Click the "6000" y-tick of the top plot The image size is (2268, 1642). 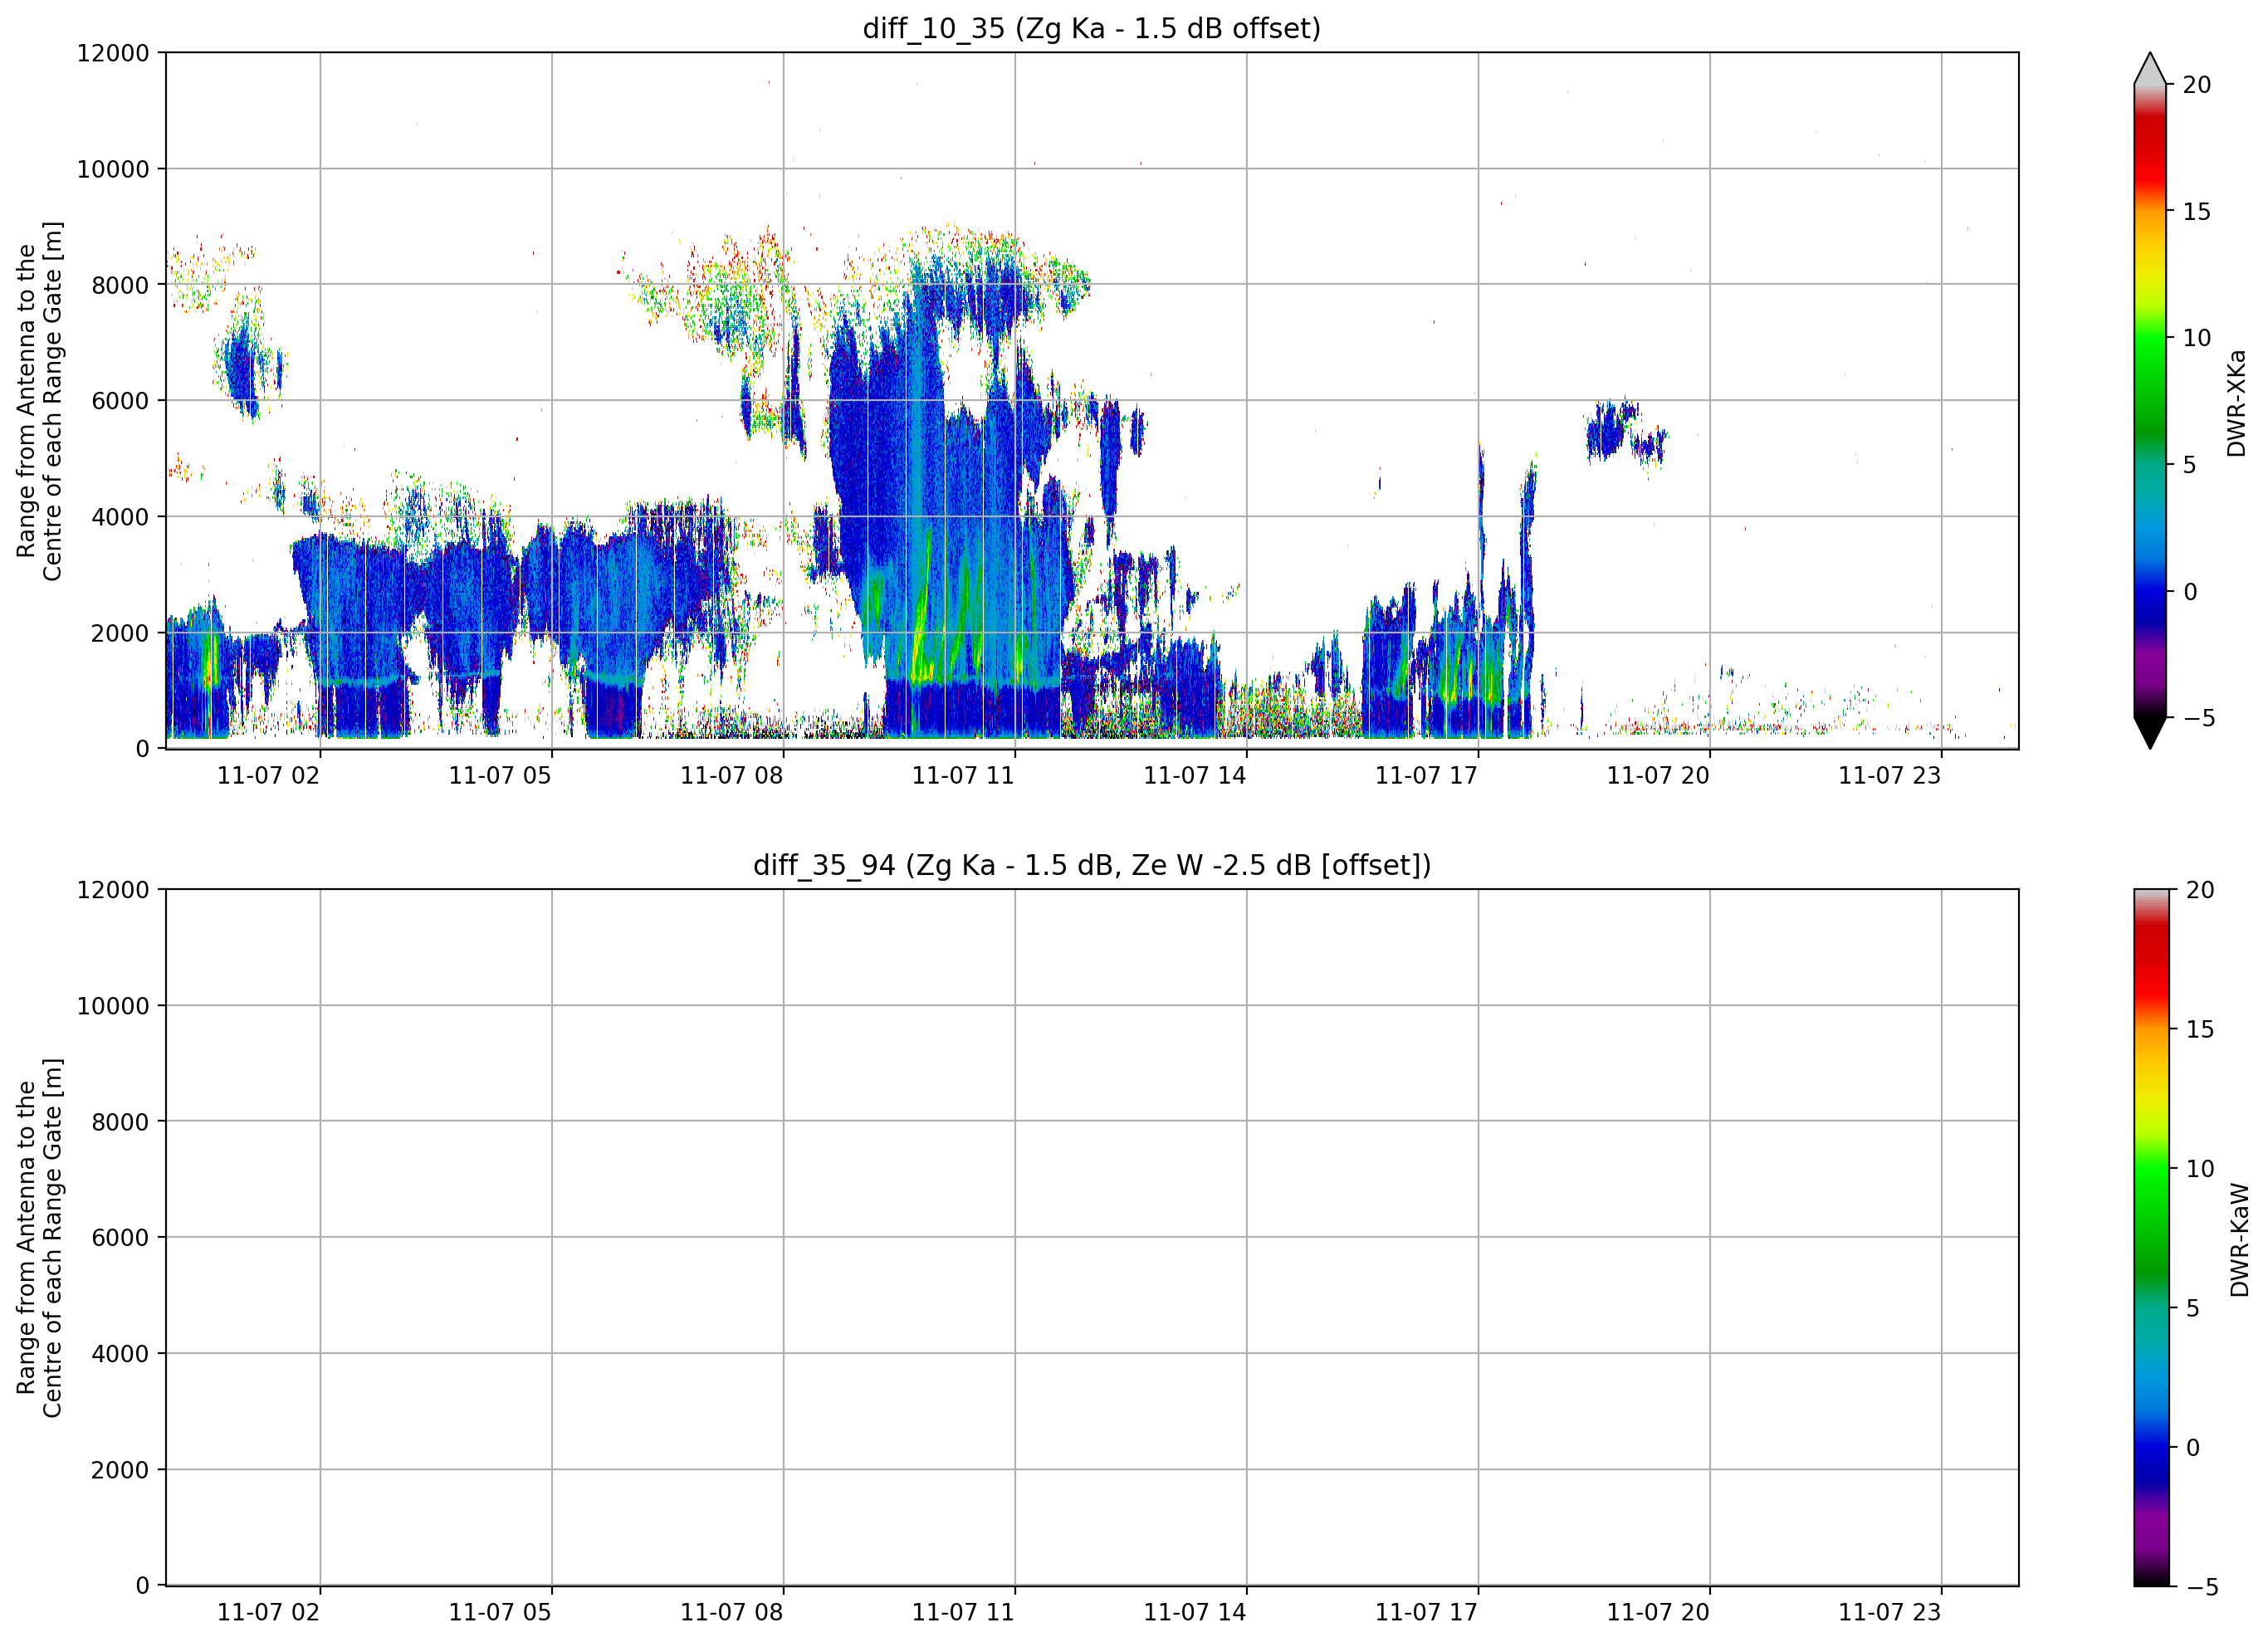coord(120,401)
